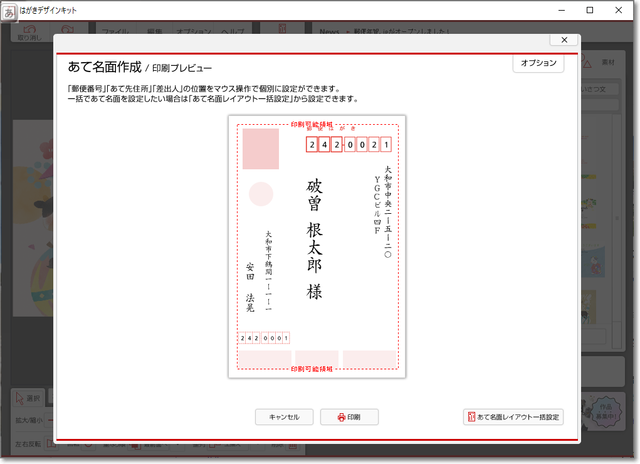Click the bottom-center pink lottery box
Viewport: 640px width, 464px height.
click(x=316, y=358)
